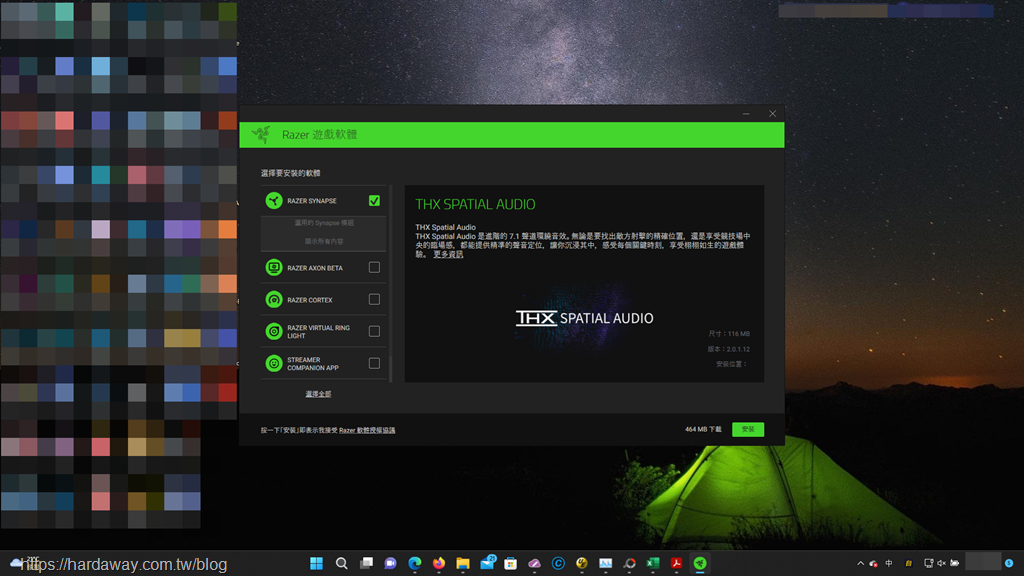This screenshot has width=1024, height=576.
Task: Select the STREAMER COMPANION APP label
Action: click(x=313, y=364)
